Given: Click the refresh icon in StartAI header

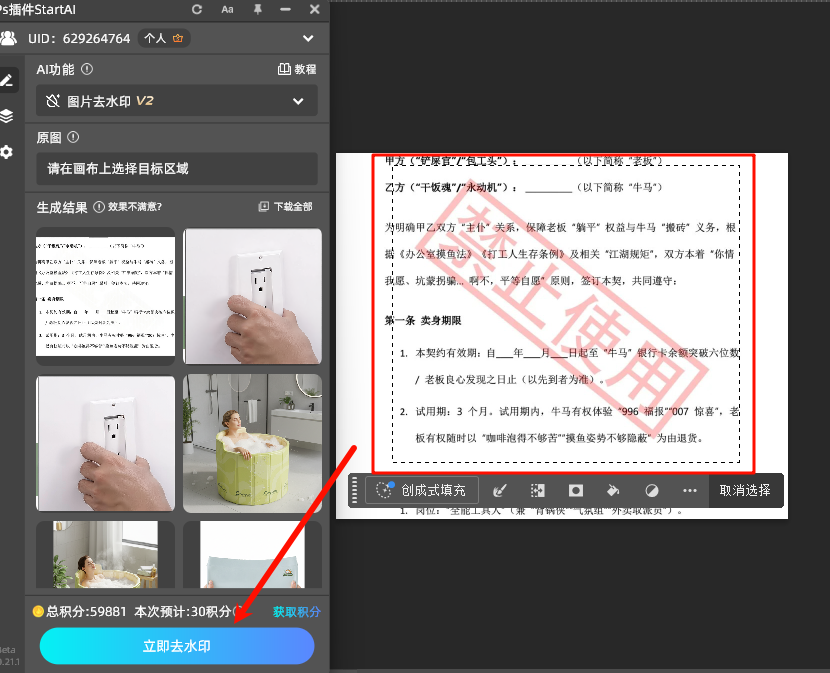Looking at the screenshot, I should point(197,9).
